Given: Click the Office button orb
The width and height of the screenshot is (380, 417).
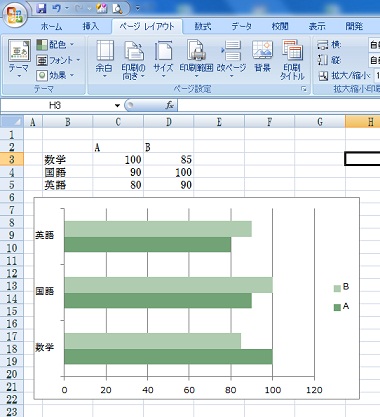Looking at the screenshot, I should 14,14.
